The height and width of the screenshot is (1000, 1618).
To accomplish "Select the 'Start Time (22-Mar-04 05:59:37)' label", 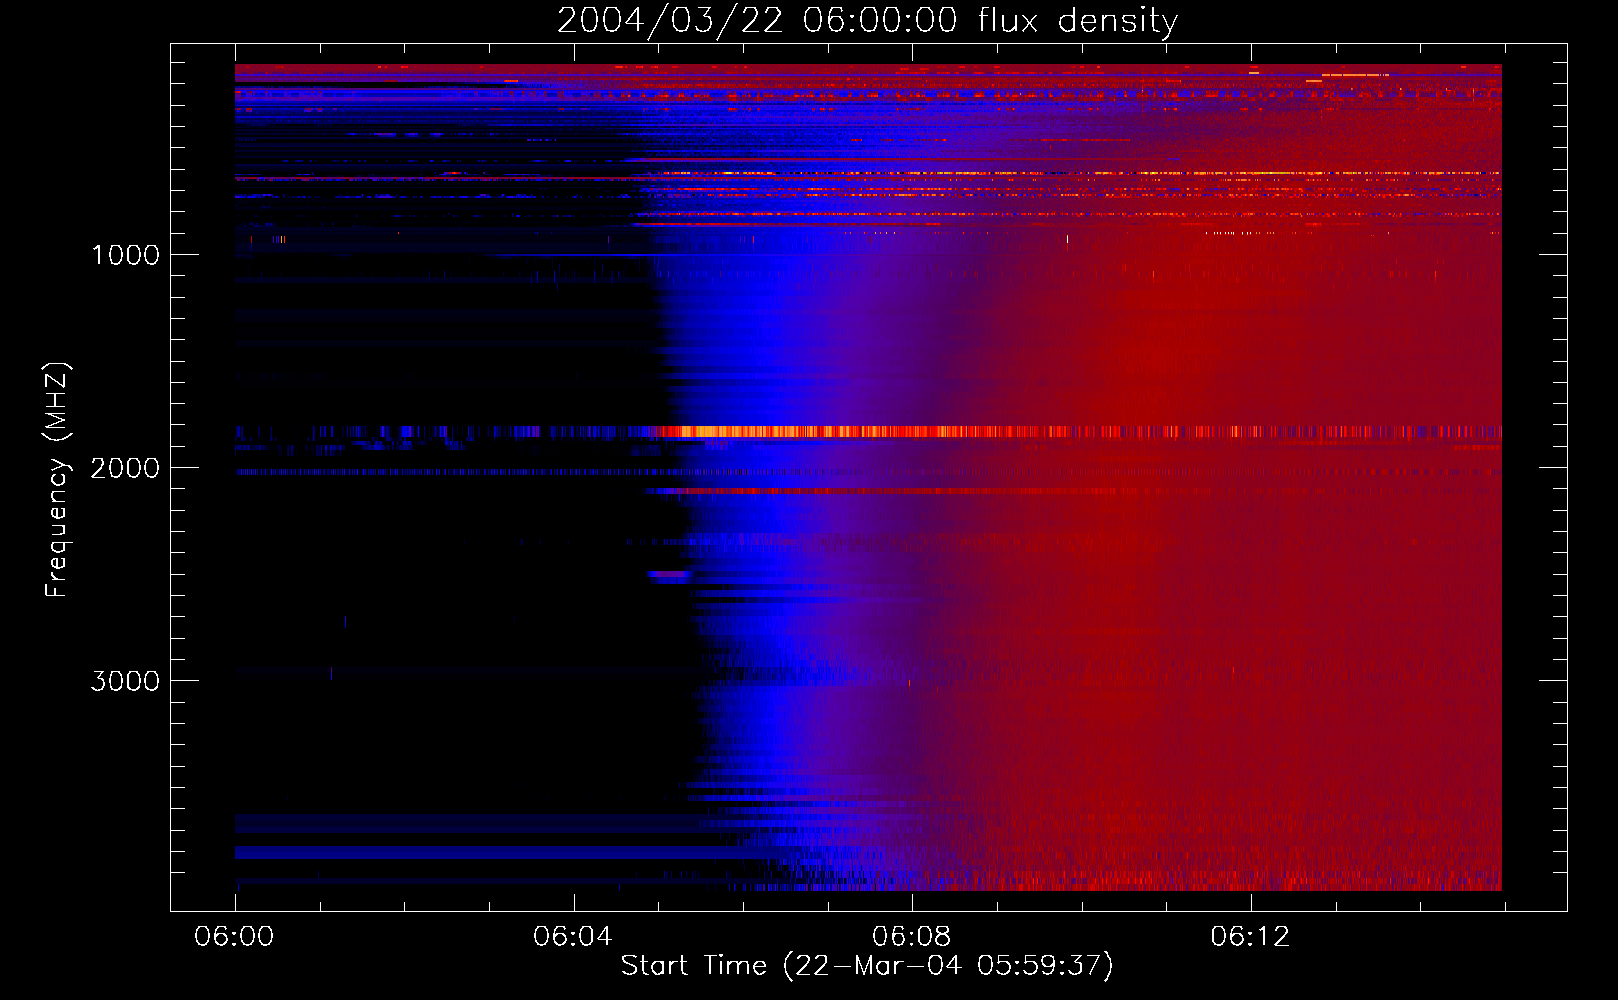I will point(867,966).
